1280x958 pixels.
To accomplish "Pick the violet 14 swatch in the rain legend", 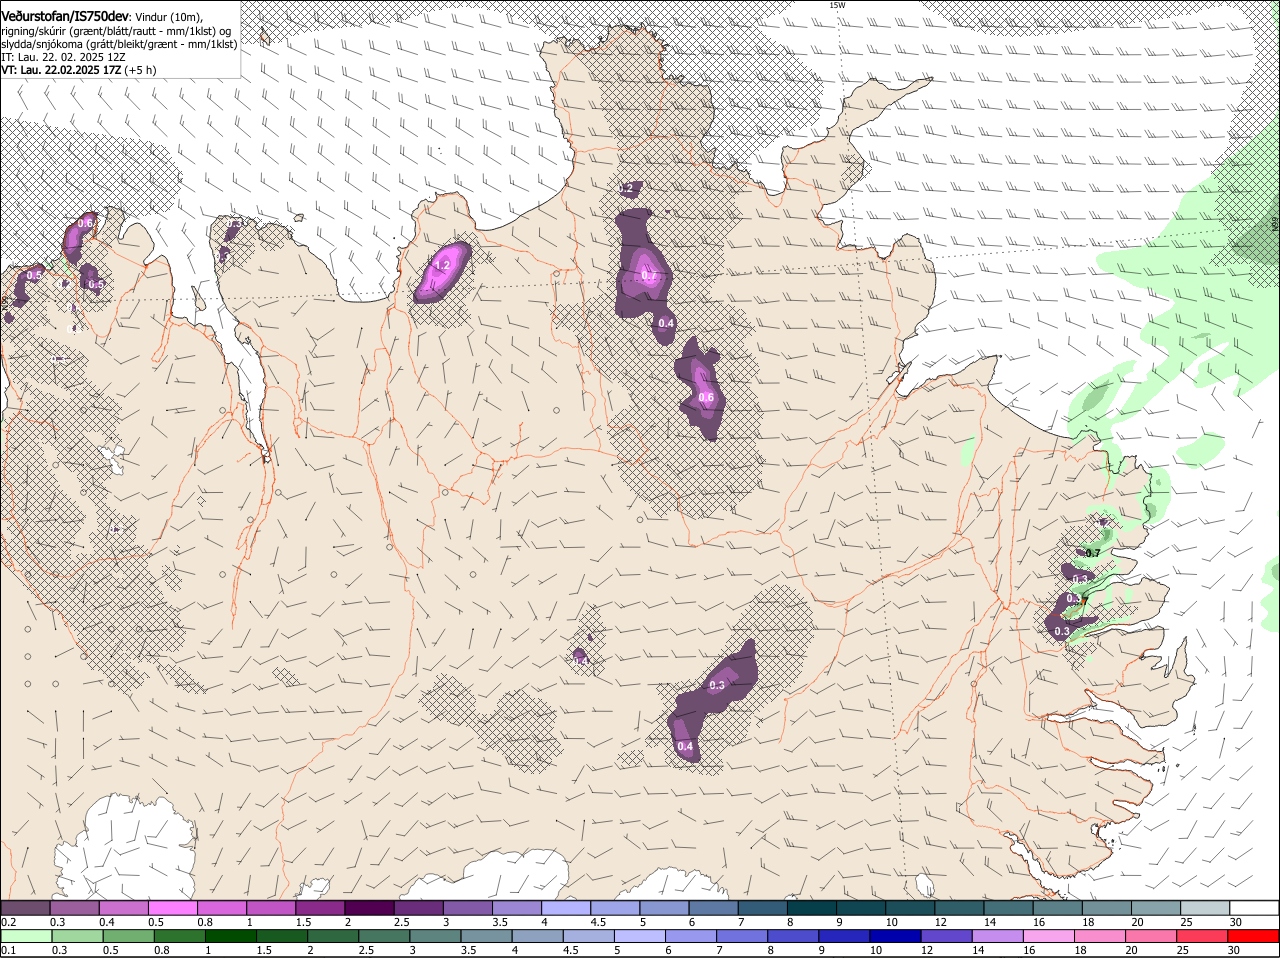I will (x=997, y=935).
